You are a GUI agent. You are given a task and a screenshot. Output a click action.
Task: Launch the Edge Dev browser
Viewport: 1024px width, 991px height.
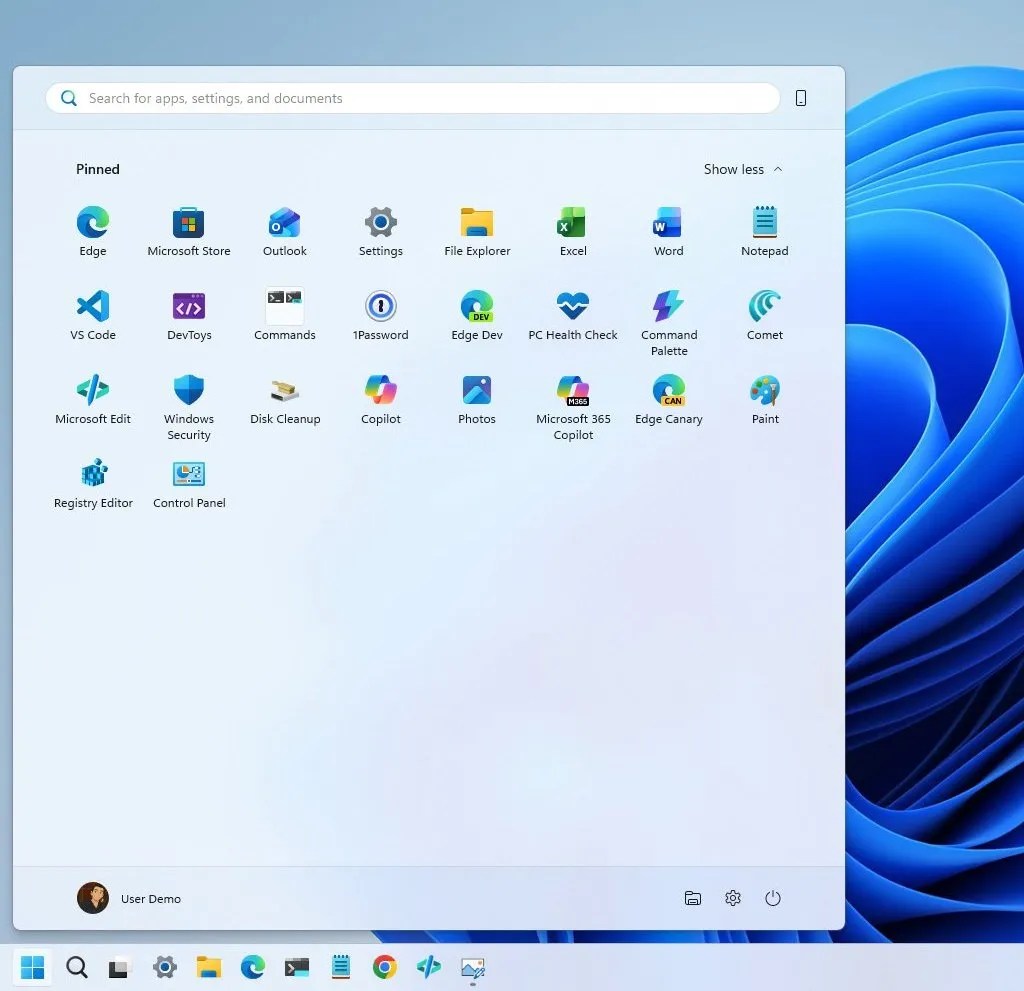[476, 306]
